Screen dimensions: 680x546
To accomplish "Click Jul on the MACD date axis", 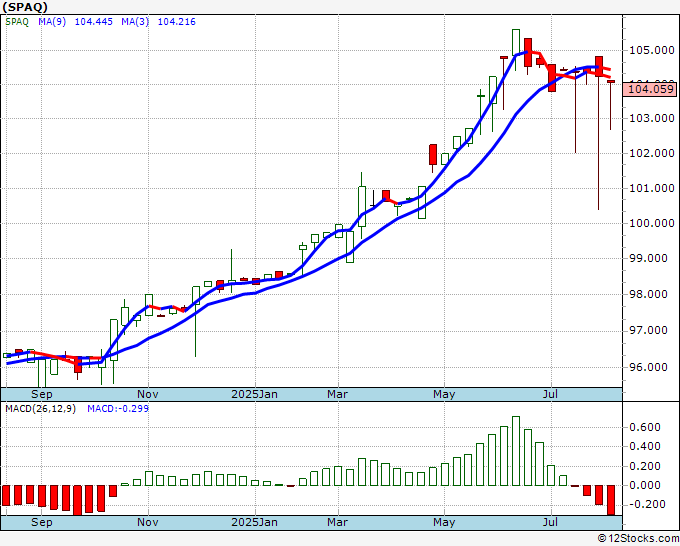I will tap(550, 522).
